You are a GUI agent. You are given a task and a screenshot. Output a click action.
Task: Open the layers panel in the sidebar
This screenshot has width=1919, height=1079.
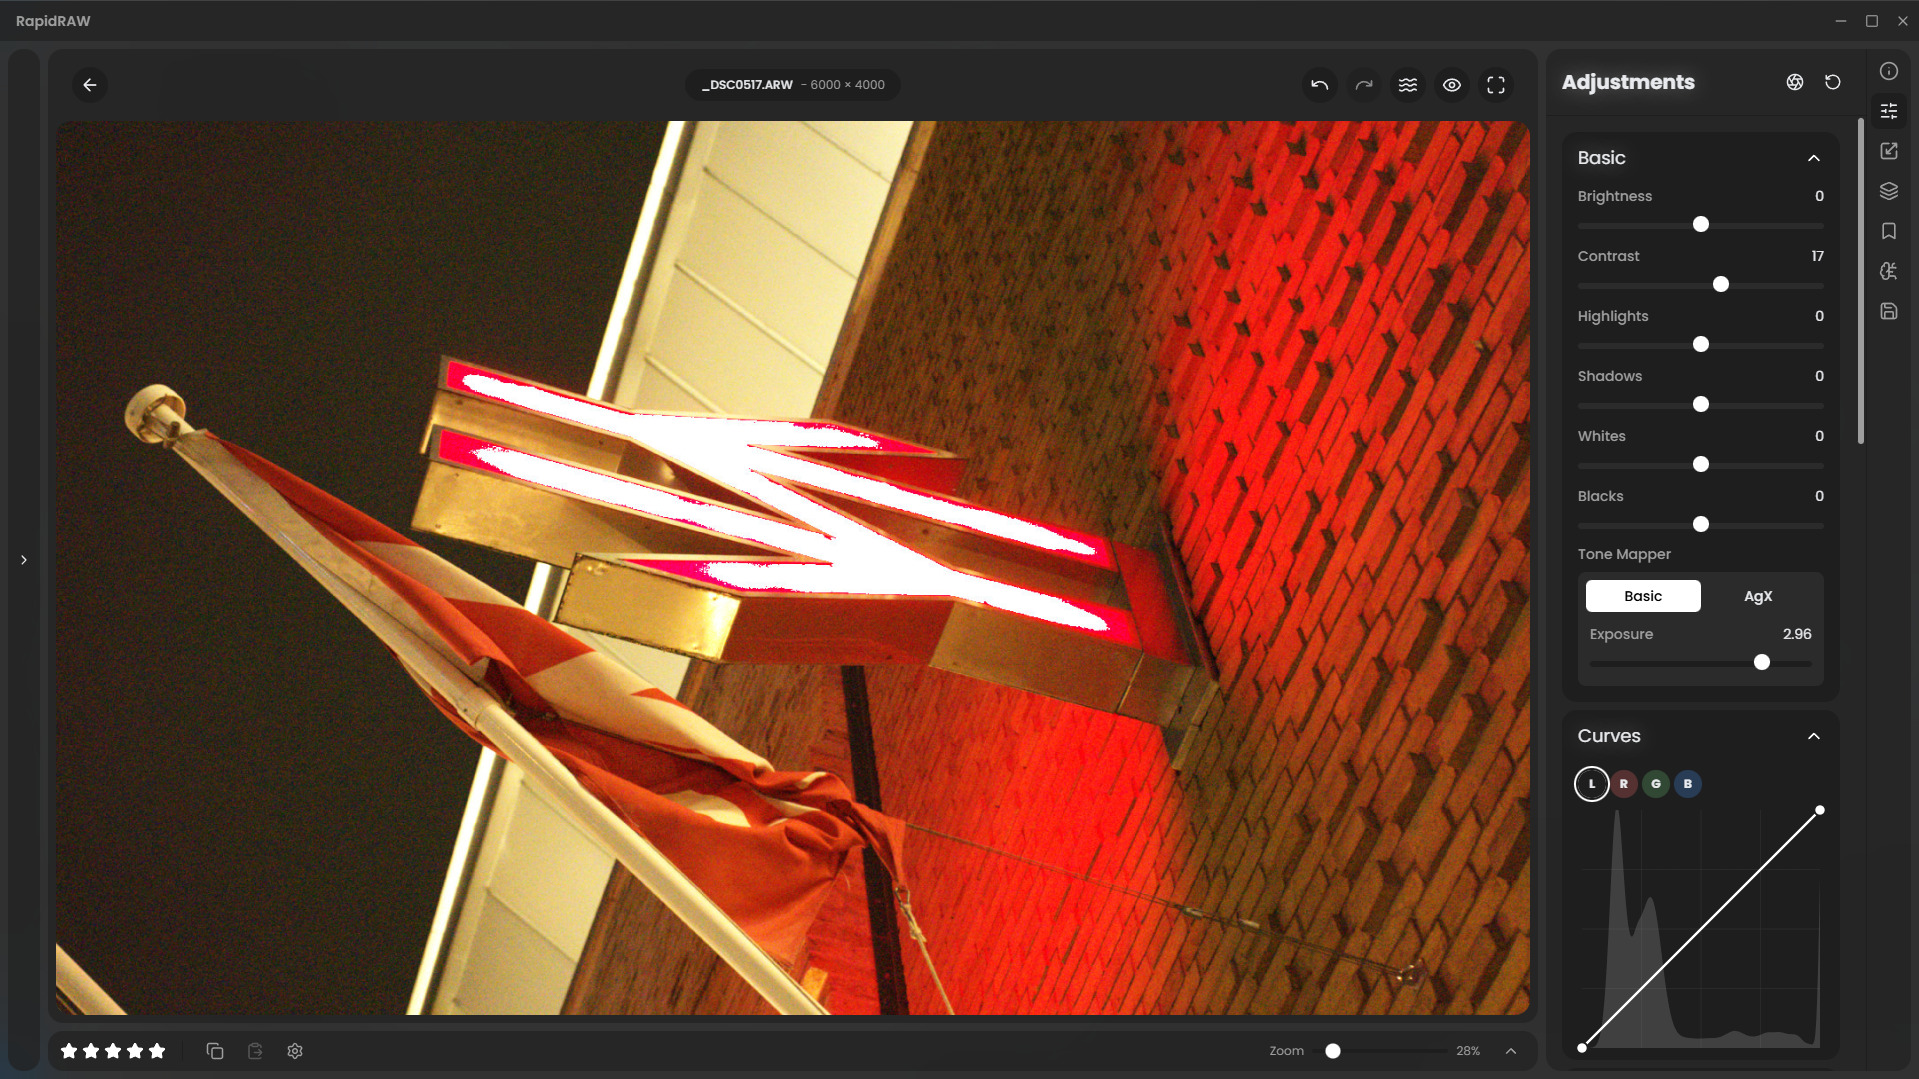[x=1888, y=191]
